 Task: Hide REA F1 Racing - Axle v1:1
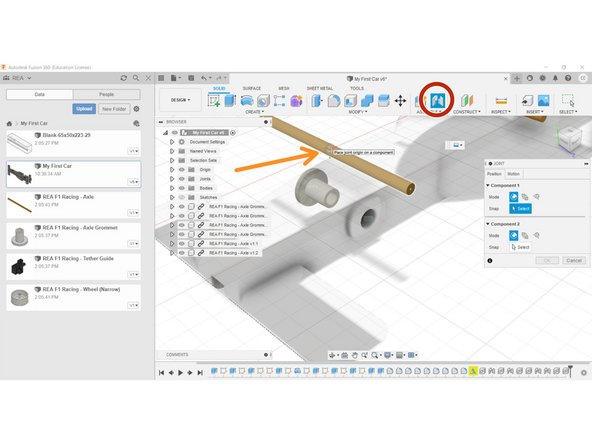click(x=182, y=244)
